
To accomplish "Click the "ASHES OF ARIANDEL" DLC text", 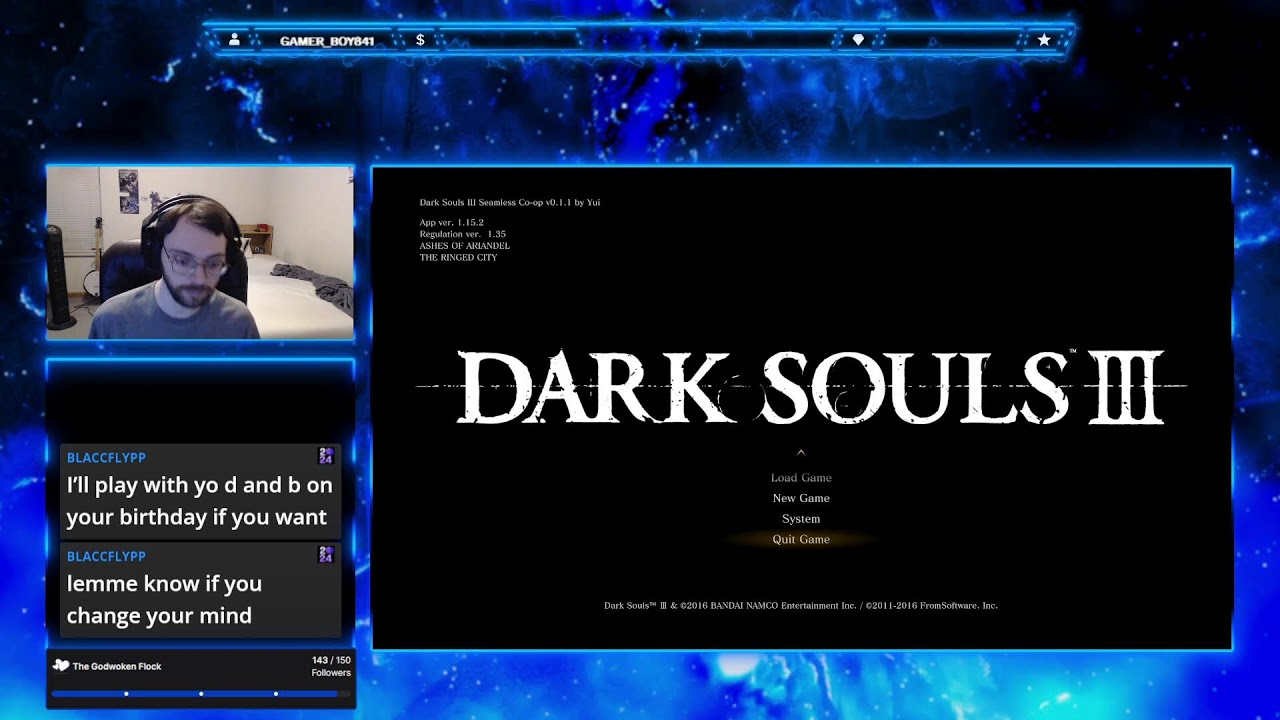I will (x=465, y=246).
